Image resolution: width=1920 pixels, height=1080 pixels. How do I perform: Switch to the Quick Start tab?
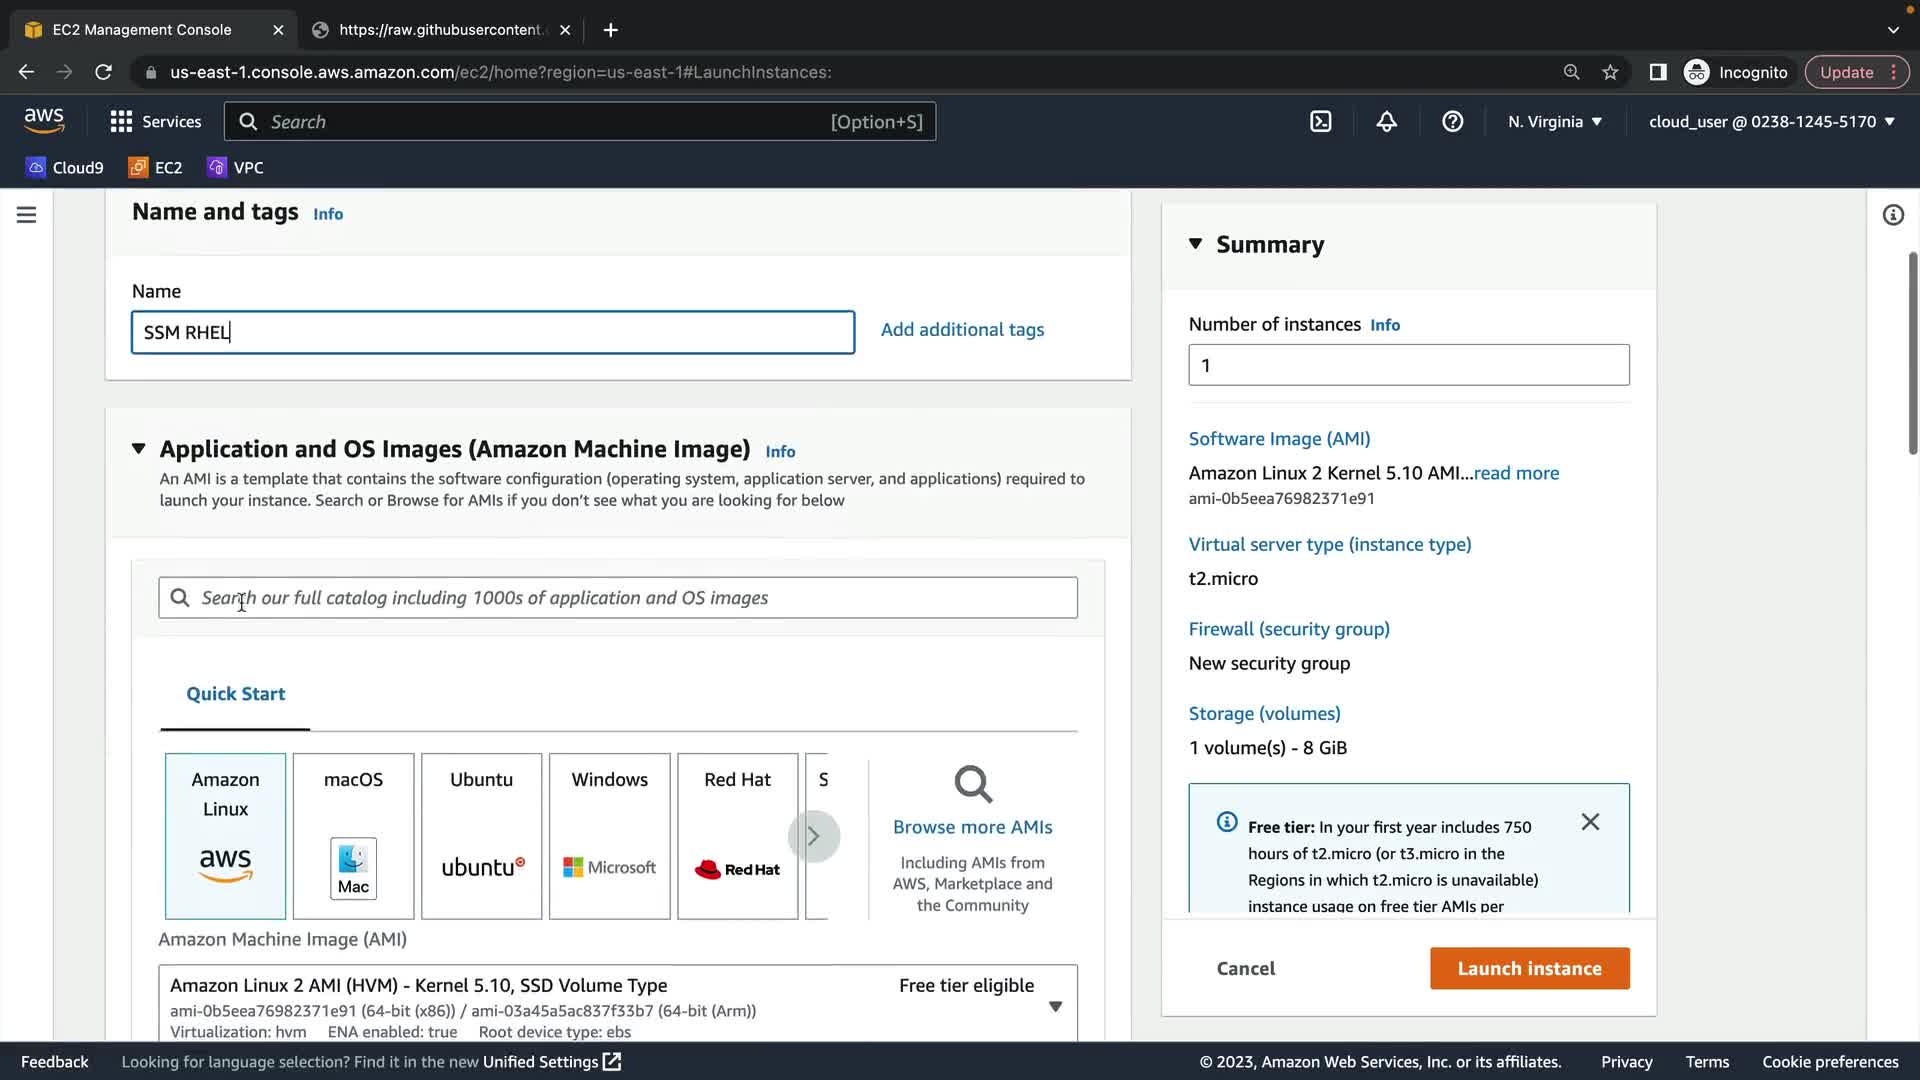[x=235, y=694]
